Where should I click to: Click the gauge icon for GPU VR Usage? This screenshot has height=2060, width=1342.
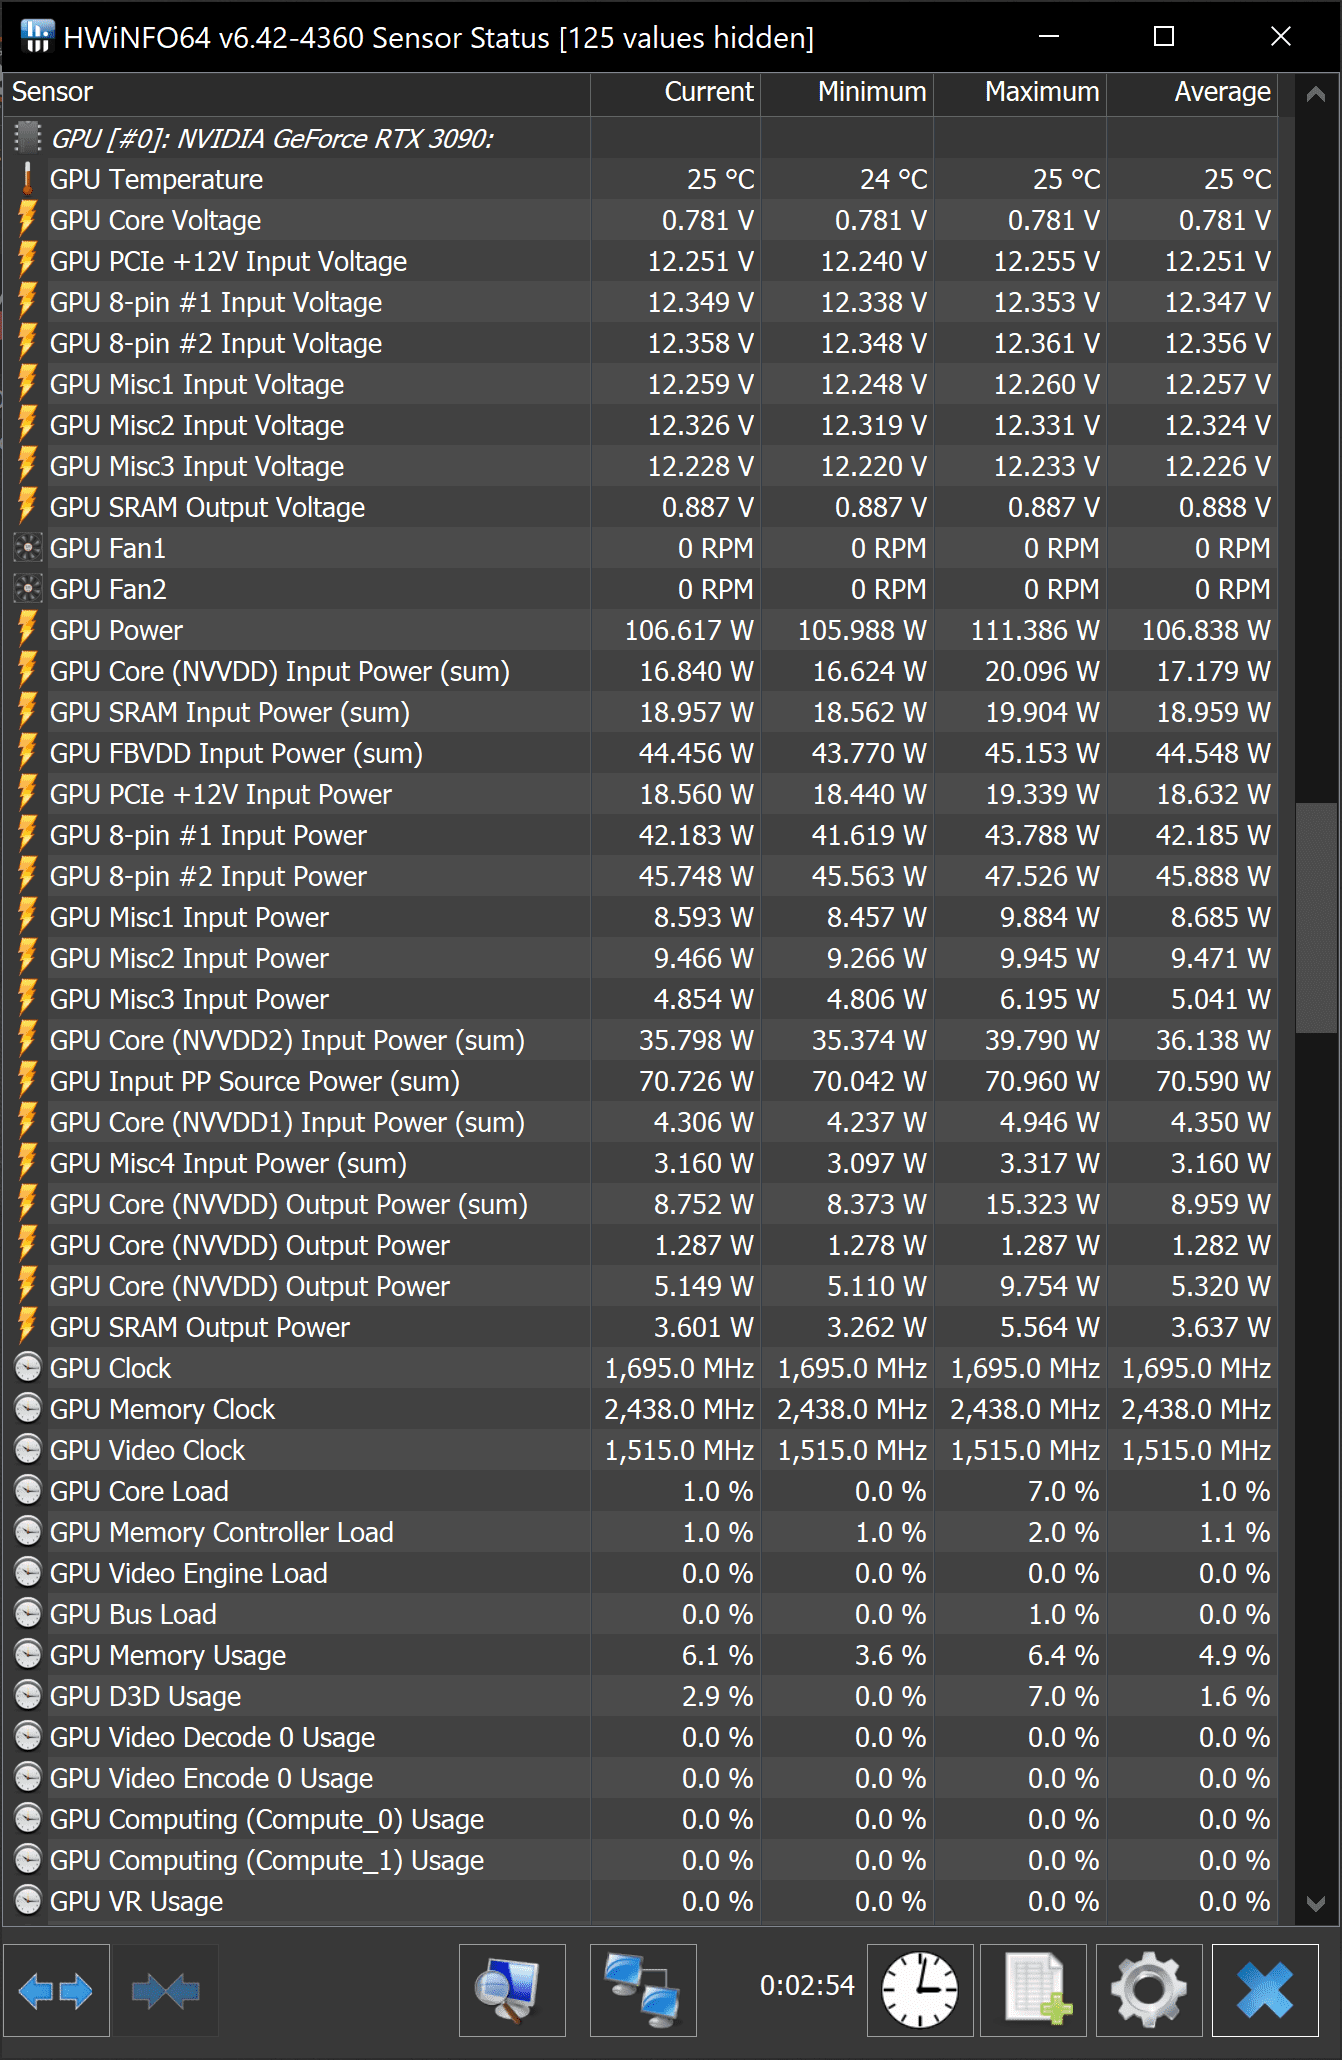(x=28, y=1901)
